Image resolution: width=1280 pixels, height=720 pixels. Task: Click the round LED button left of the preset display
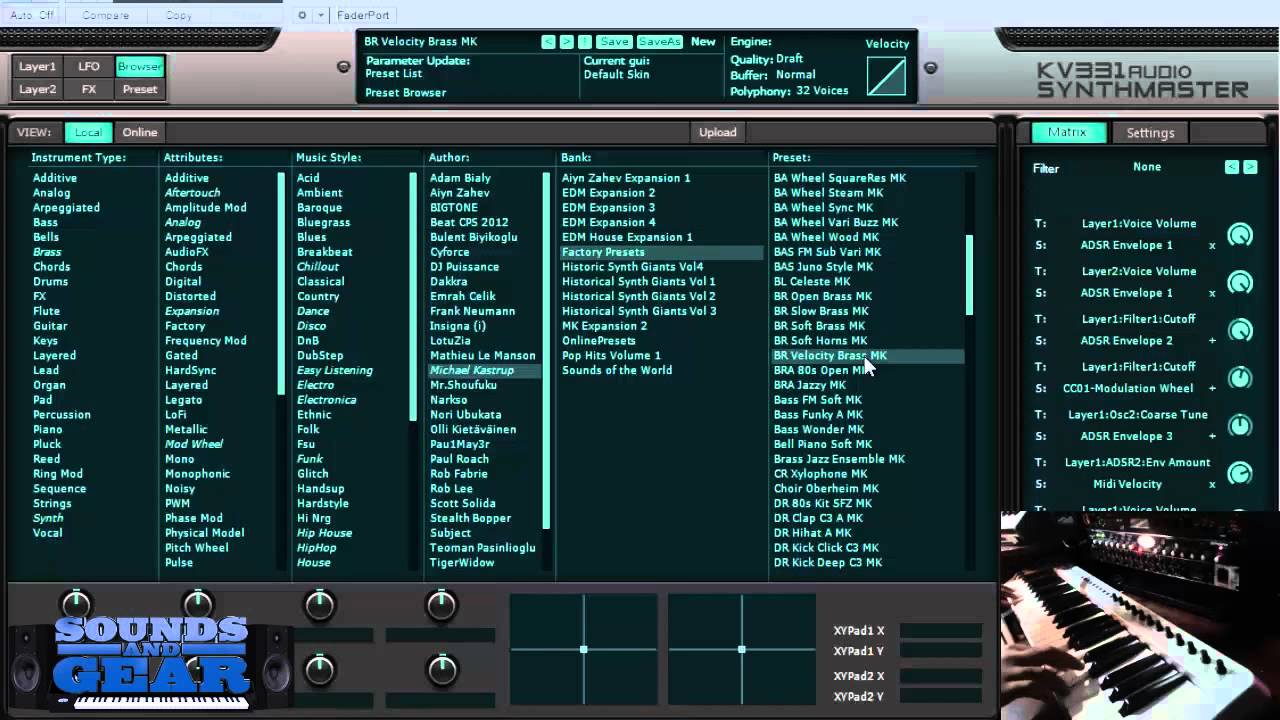[344, 67]
